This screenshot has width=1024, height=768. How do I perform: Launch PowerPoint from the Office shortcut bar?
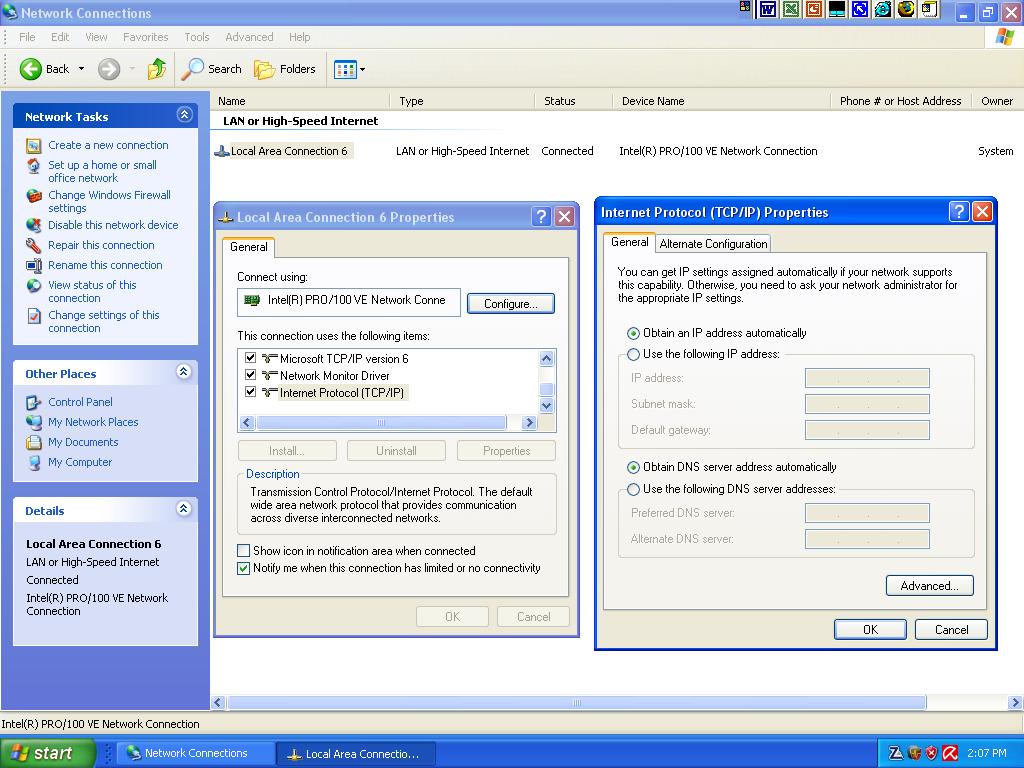coord(814,9)
